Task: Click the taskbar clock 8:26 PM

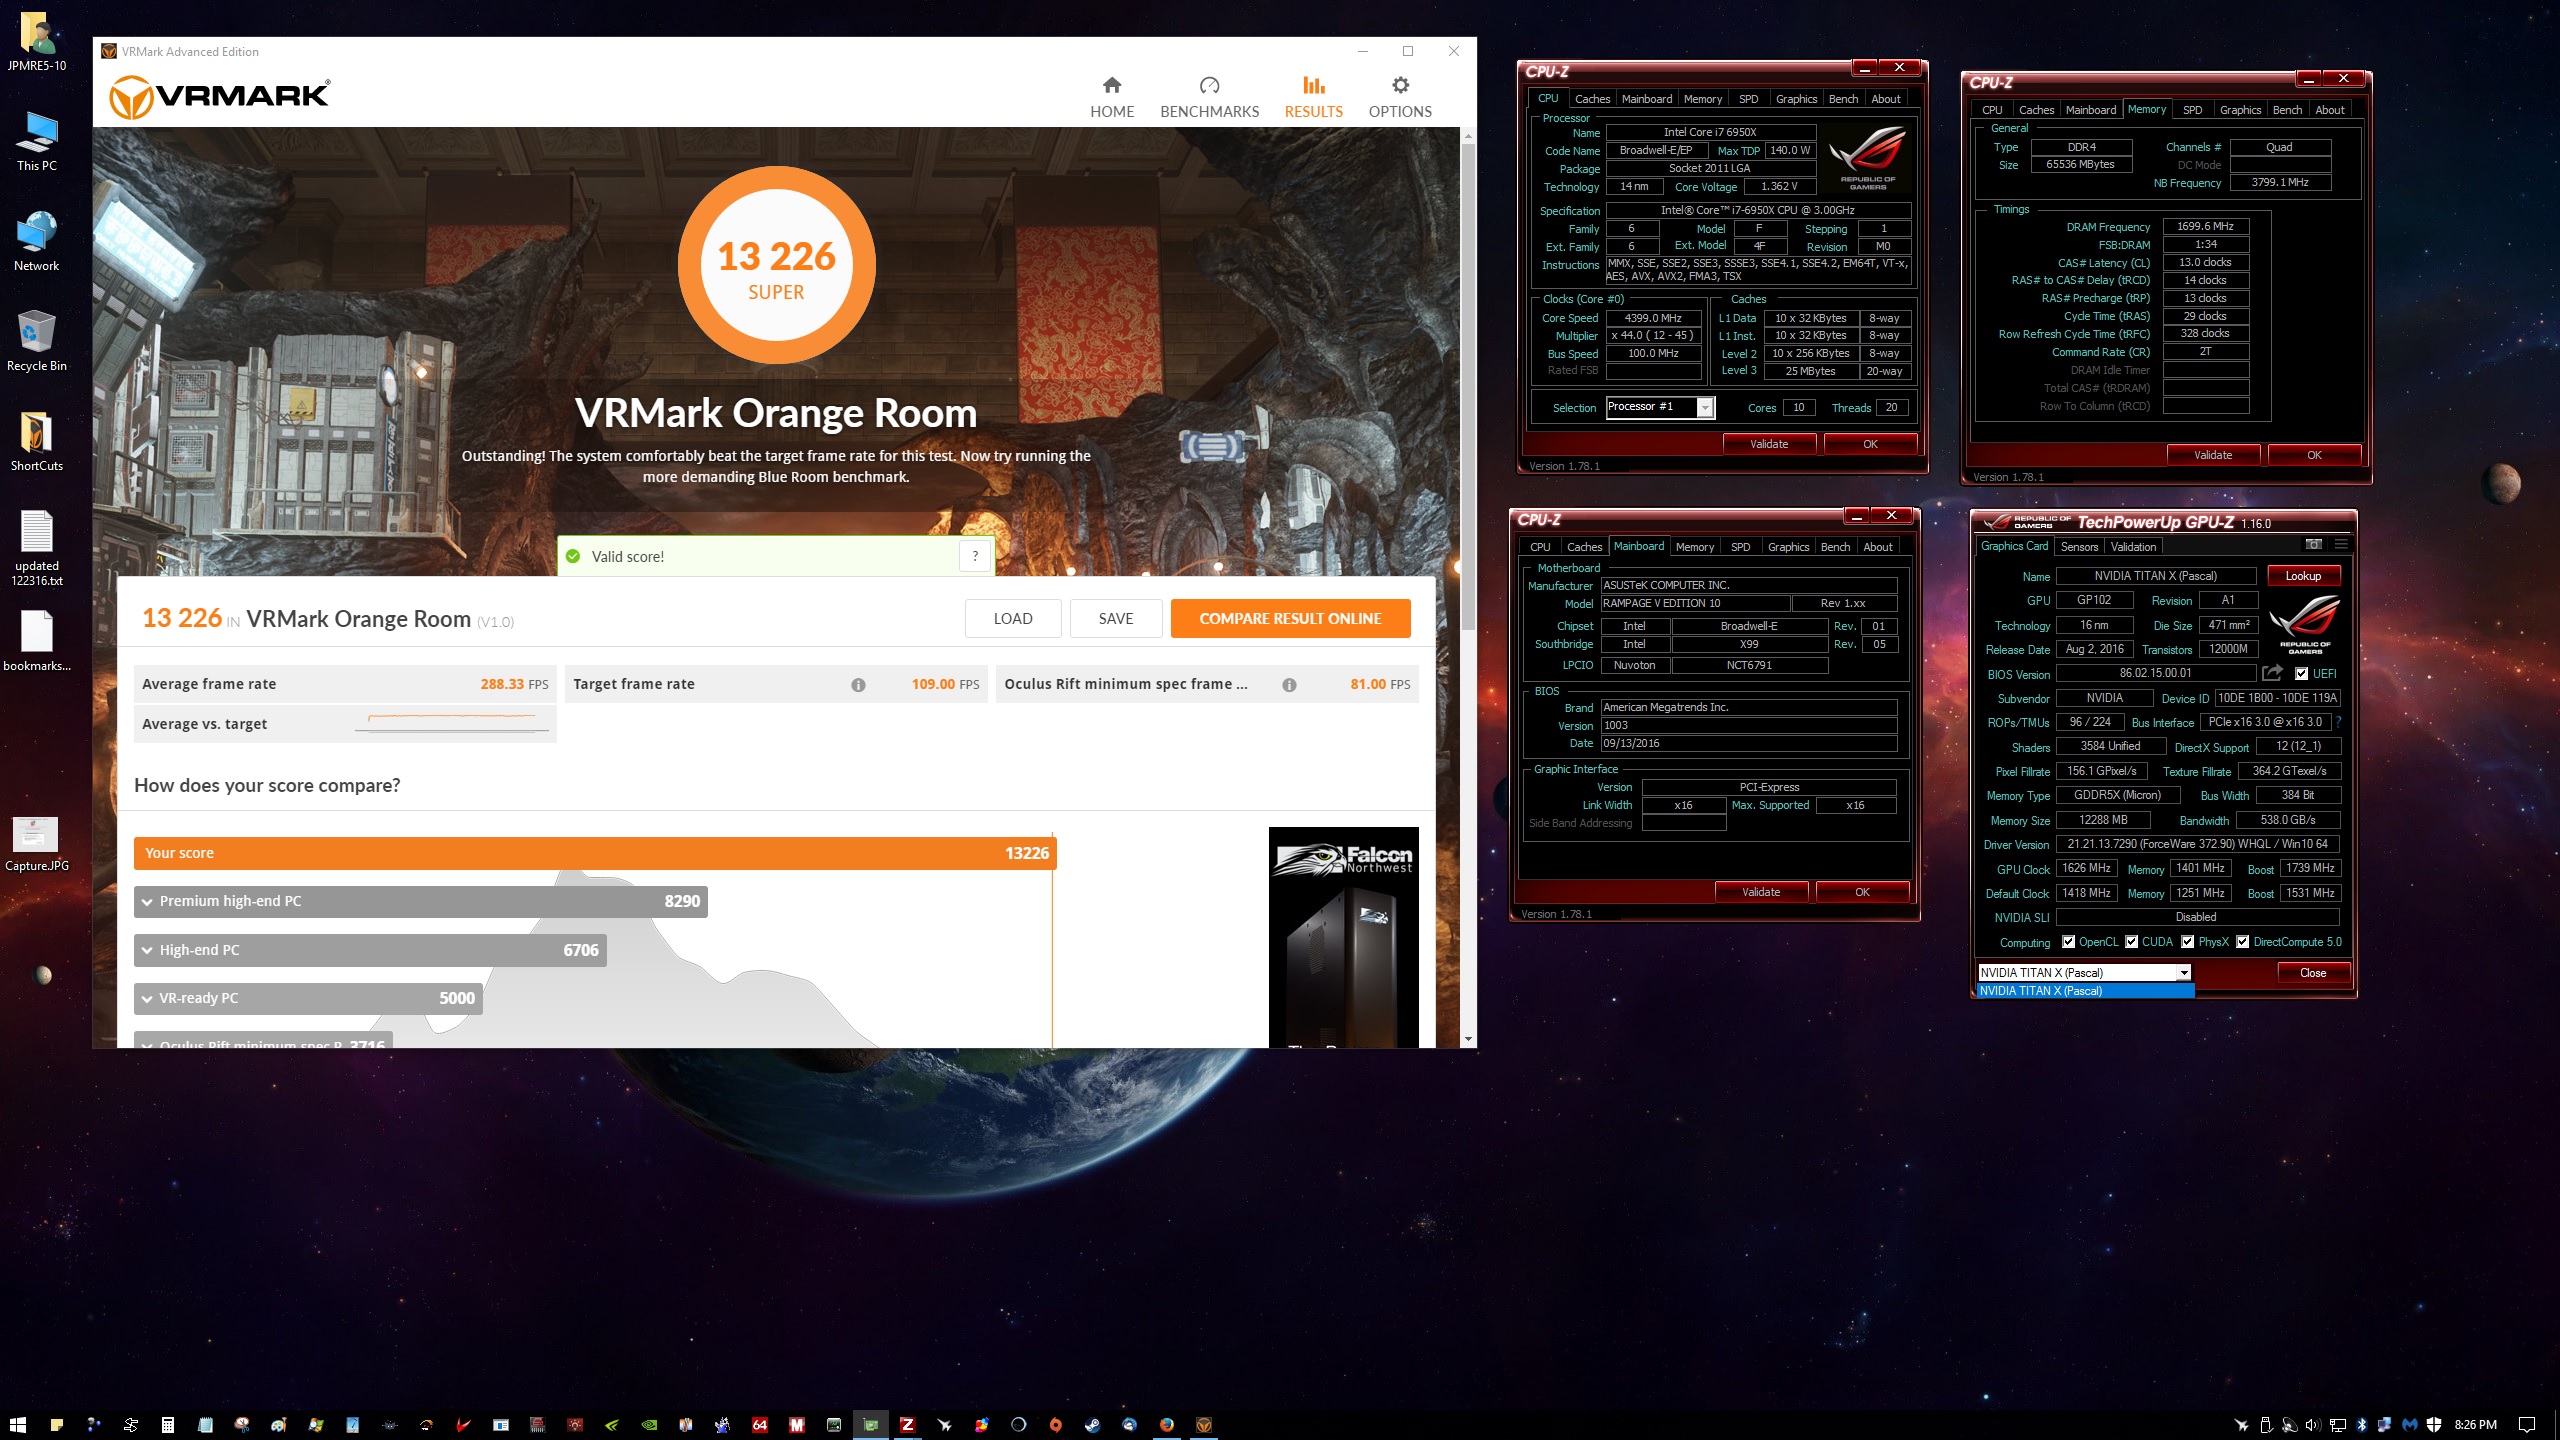Action: pos(2475,1425)
